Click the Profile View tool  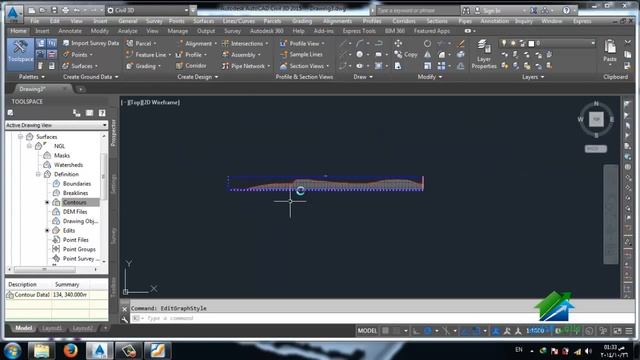(302, 43)
